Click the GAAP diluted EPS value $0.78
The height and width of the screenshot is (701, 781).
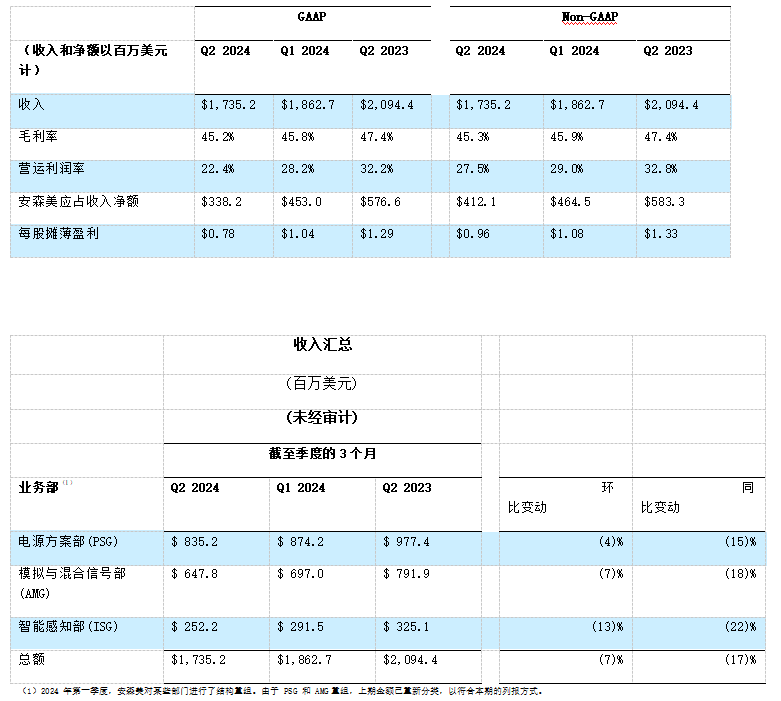[x=219, y=233]
